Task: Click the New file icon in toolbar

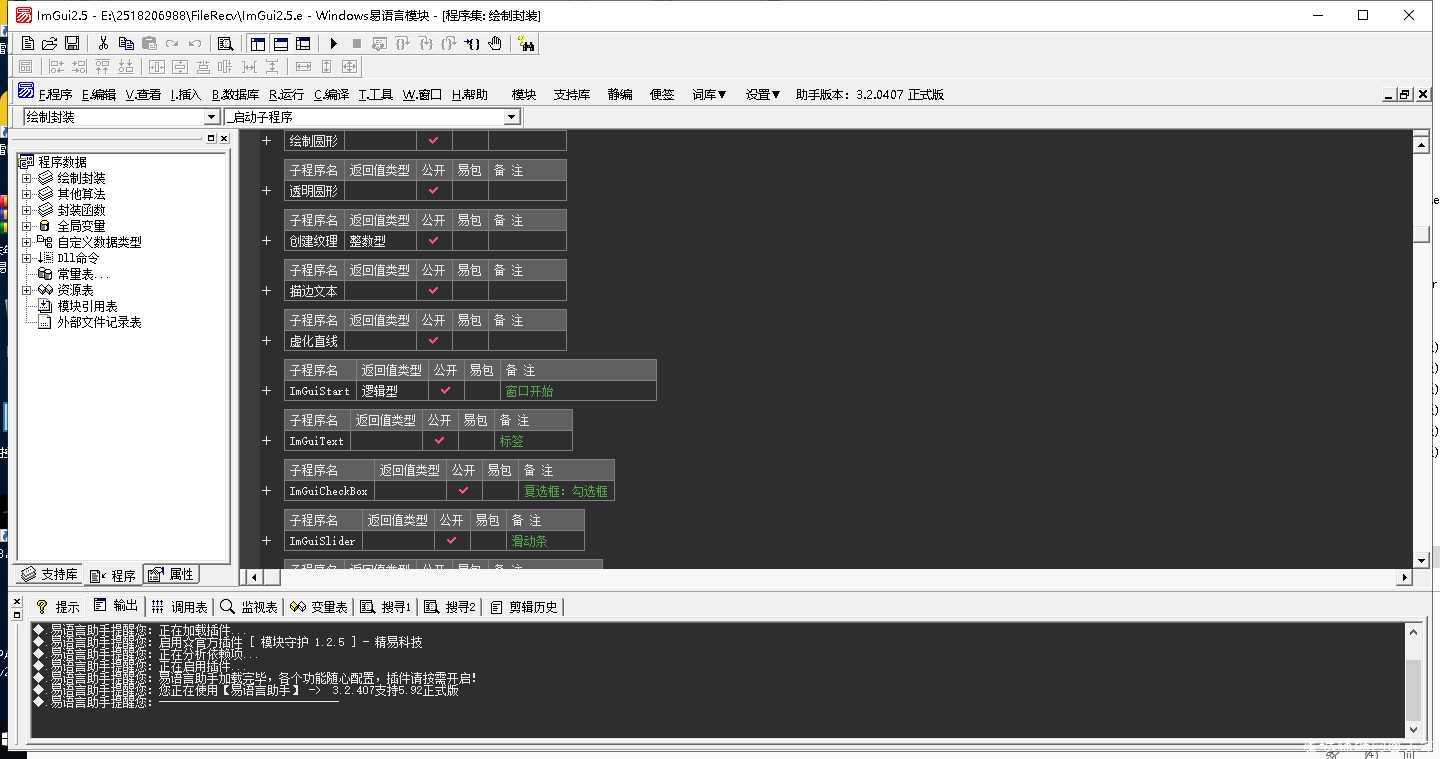Action: [28, 43]
